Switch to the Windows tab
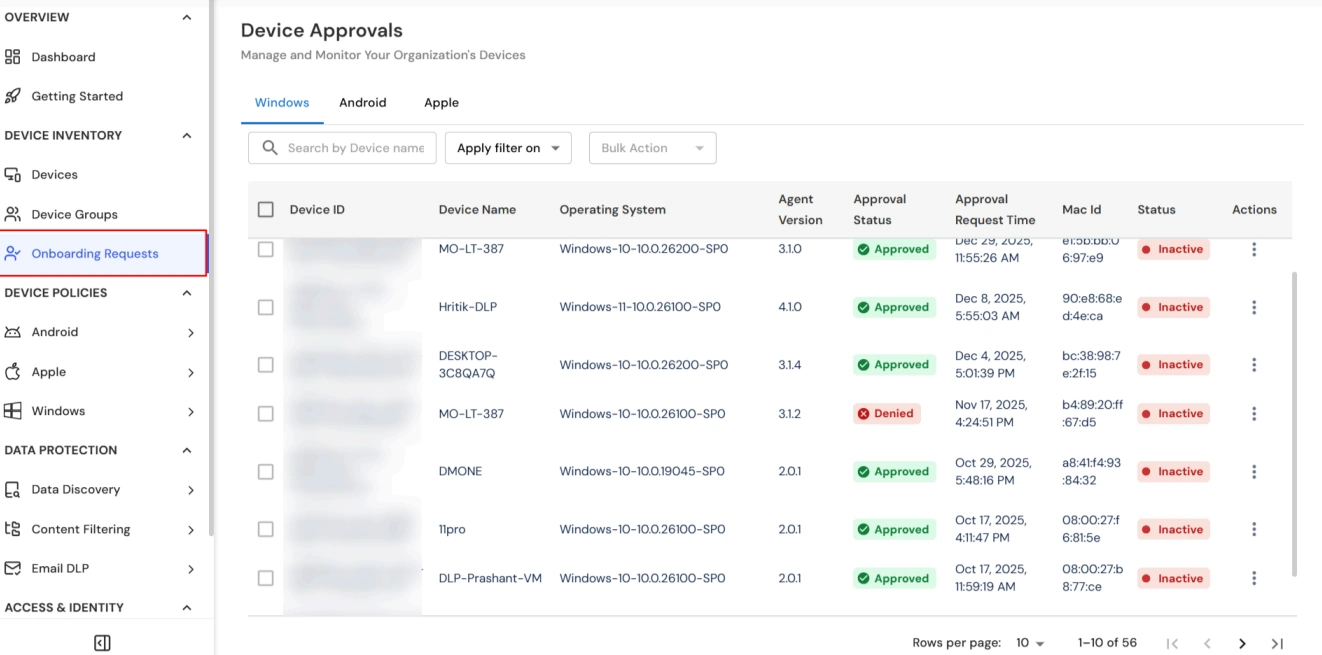Screen dimensions: 1322x655 (x=282, y=103)
